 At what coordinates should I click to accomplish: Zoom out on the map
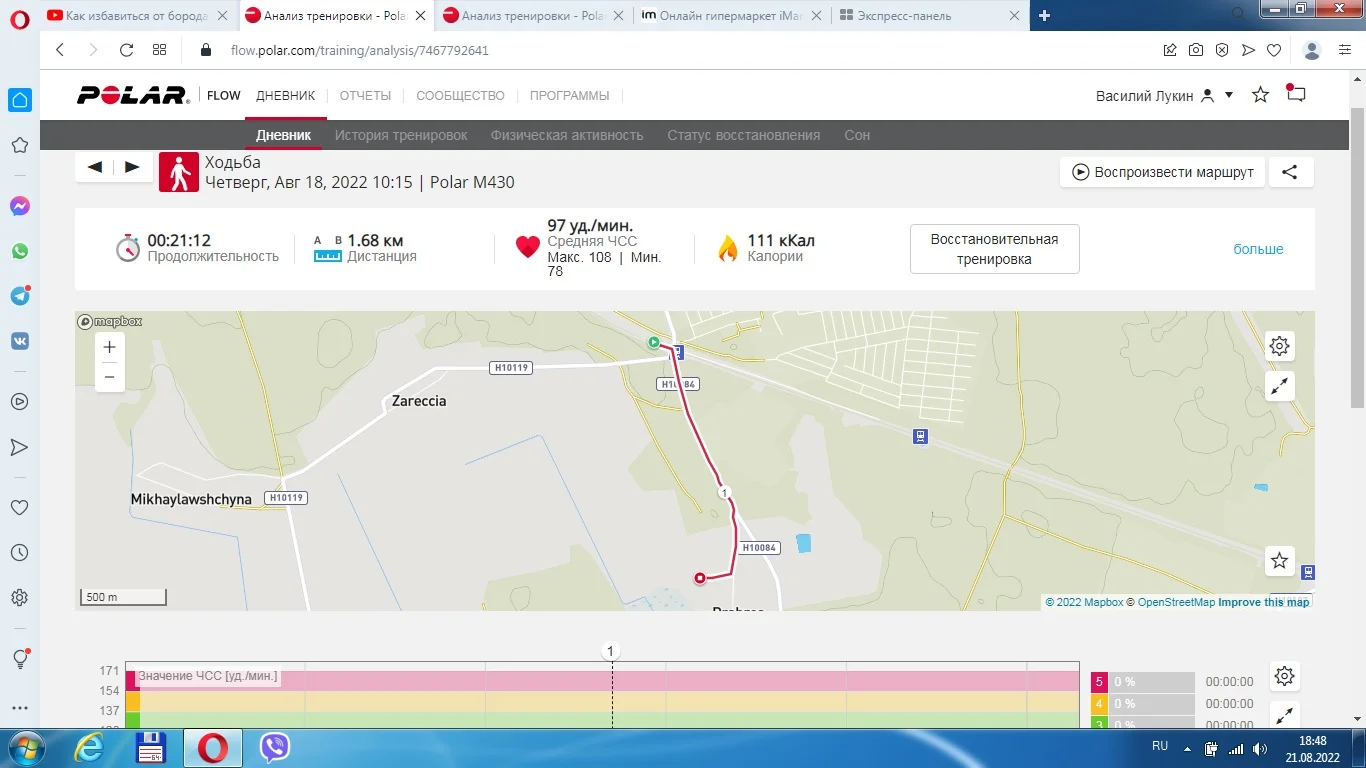[x=110, y=377]
